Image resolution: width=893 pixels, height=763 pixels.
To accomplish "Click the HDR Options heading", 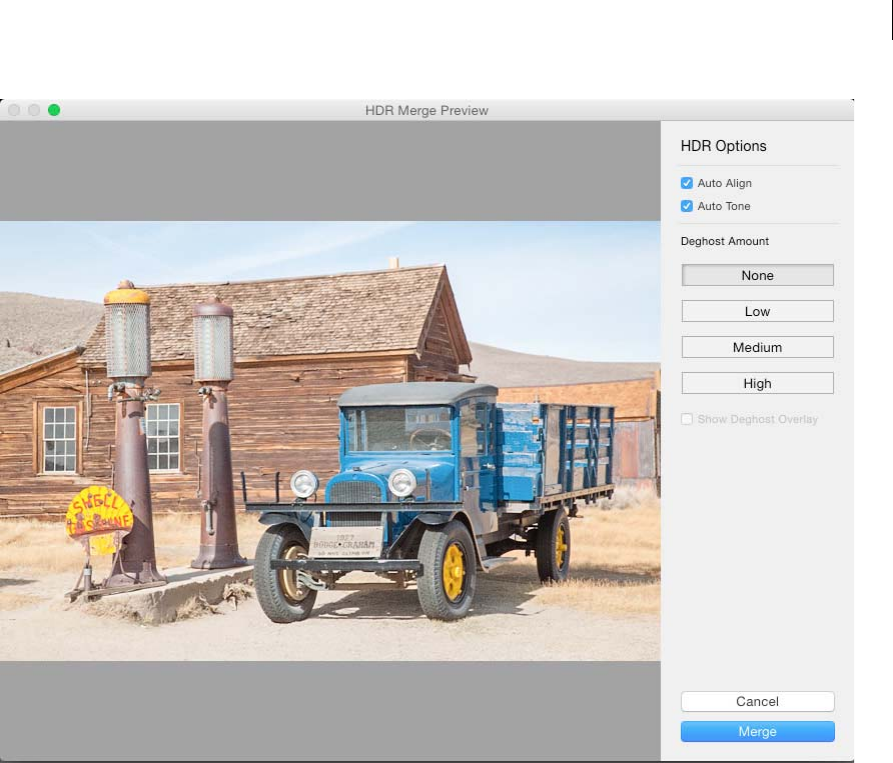I will 723,146.
